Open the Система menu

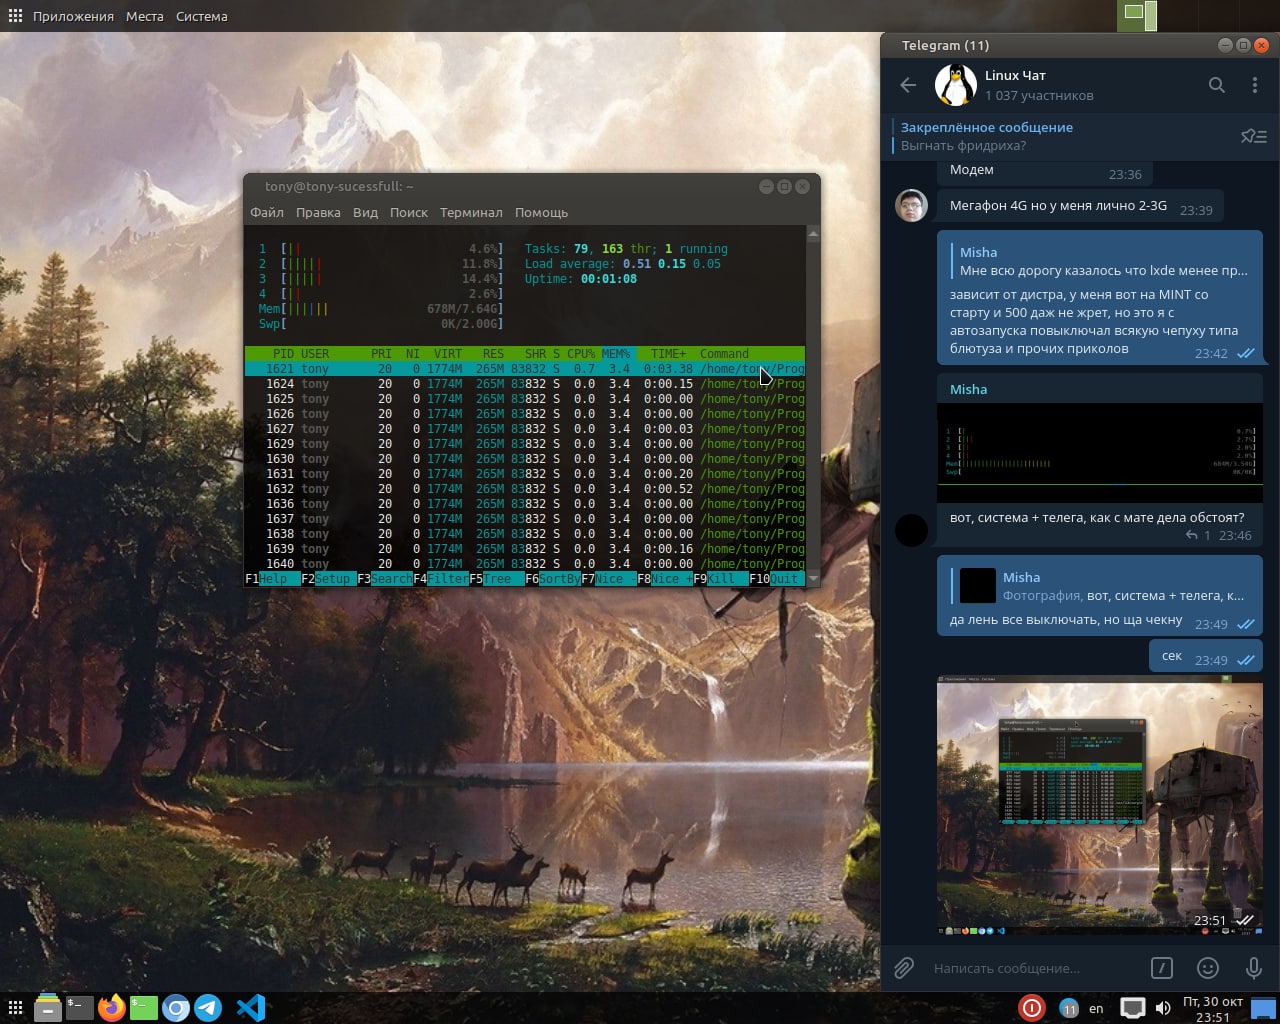(201, 16)
